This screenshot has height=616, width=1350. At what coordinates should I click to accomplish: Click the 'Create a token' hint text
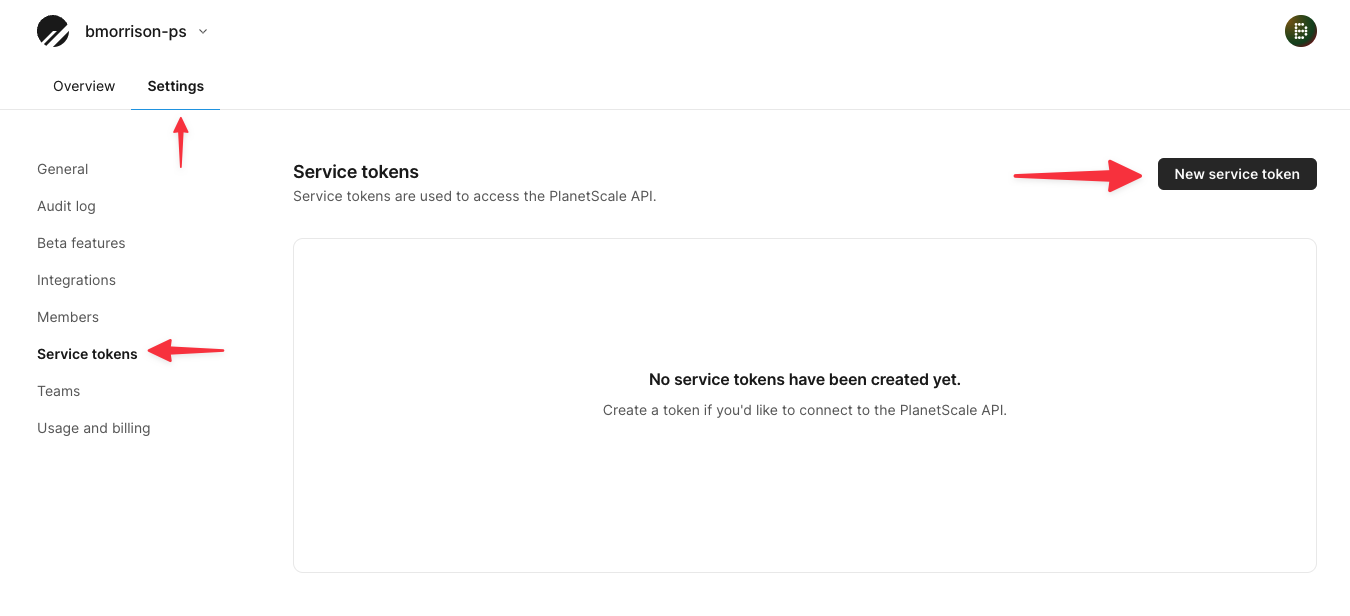coord(805,410)
